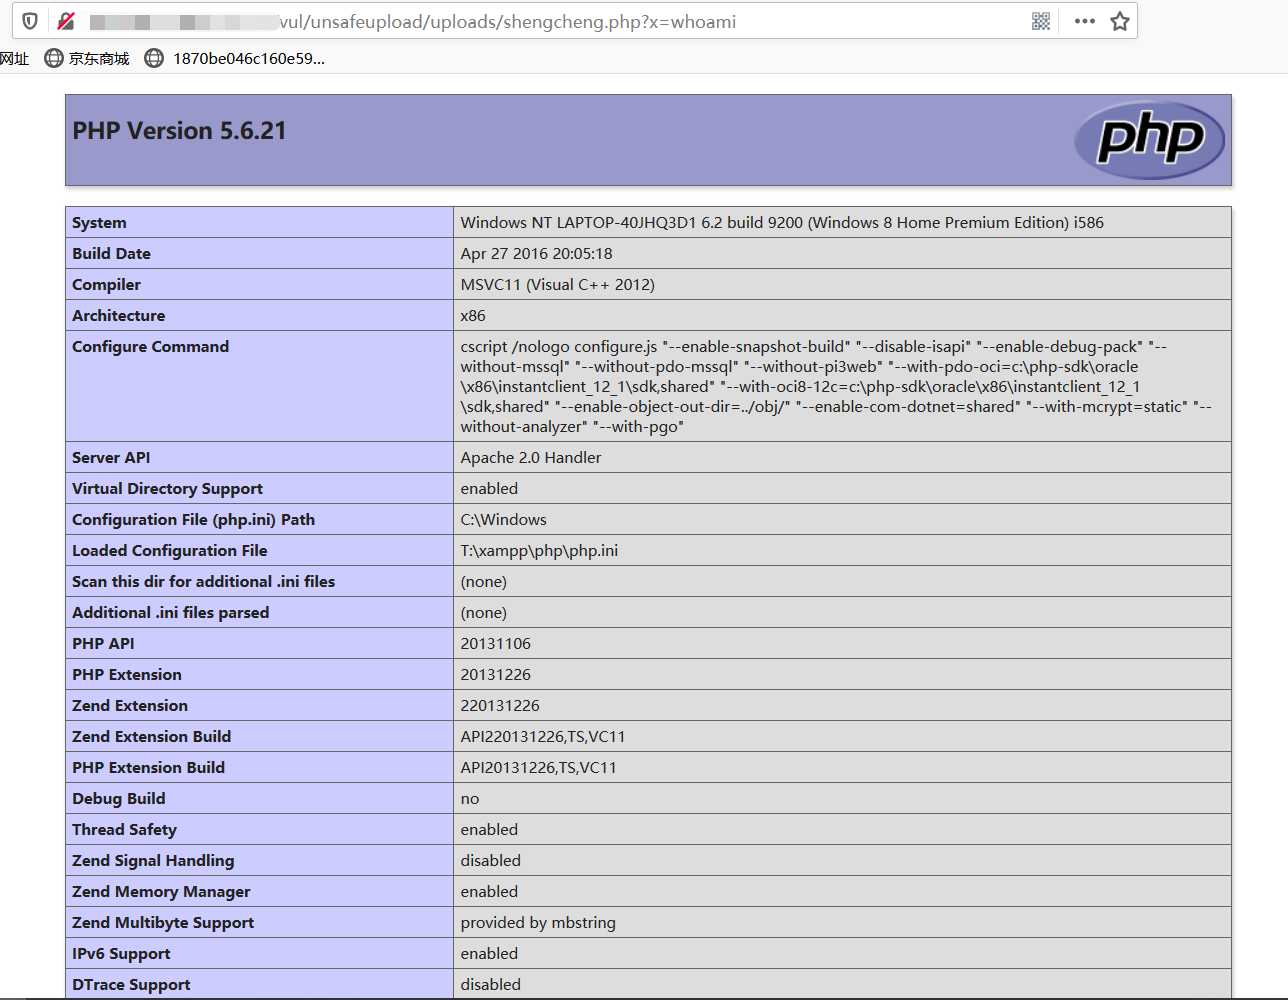
Task: Select the Scan this dir for additional .ini files label
Action: point(203,581)
